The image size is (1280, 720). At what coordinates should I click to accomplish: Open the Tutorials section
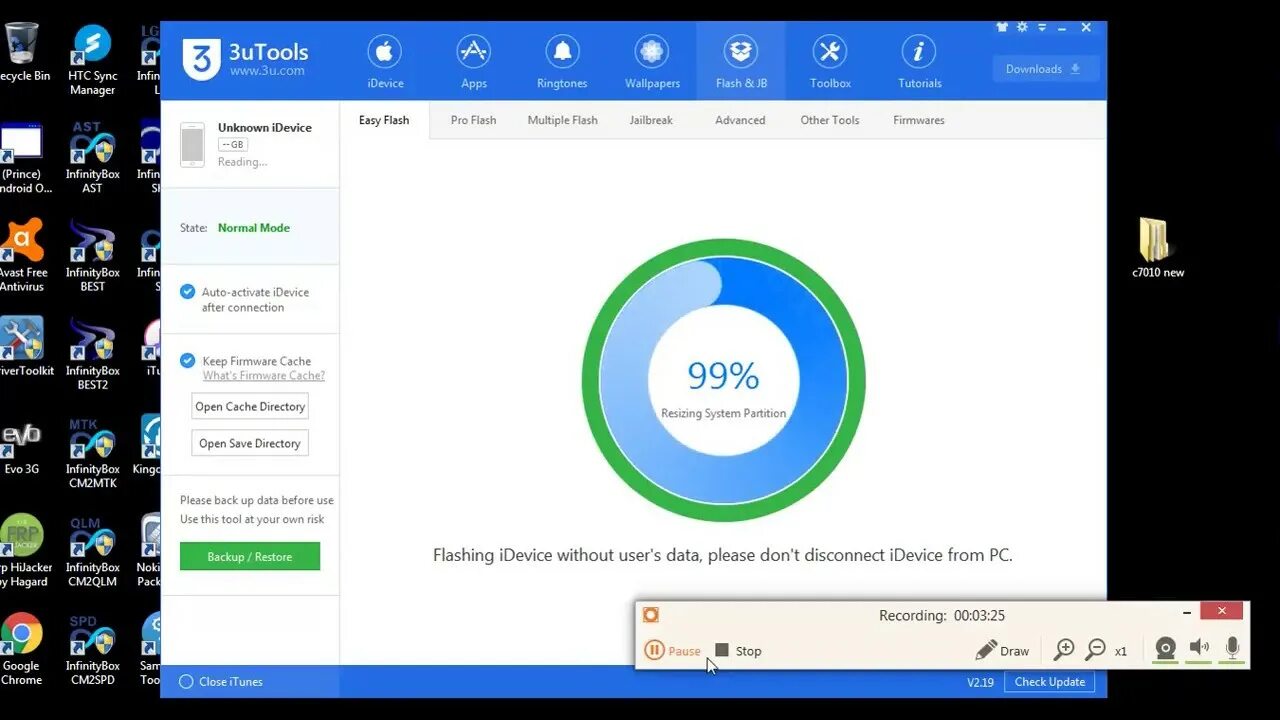click(919, 62)
